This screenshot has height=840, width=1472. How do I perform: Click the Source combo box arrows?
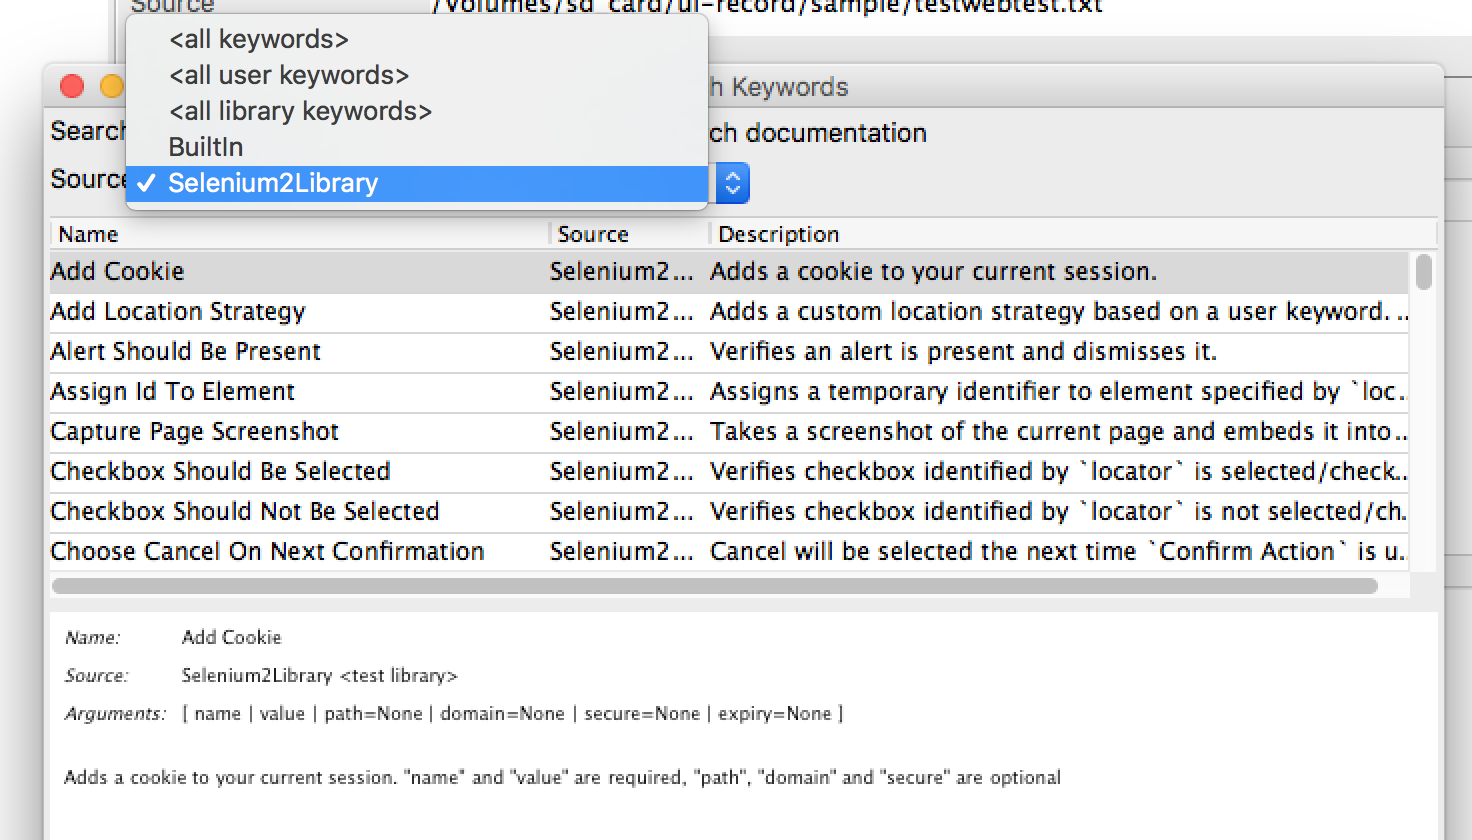click(x=732, y=183)
